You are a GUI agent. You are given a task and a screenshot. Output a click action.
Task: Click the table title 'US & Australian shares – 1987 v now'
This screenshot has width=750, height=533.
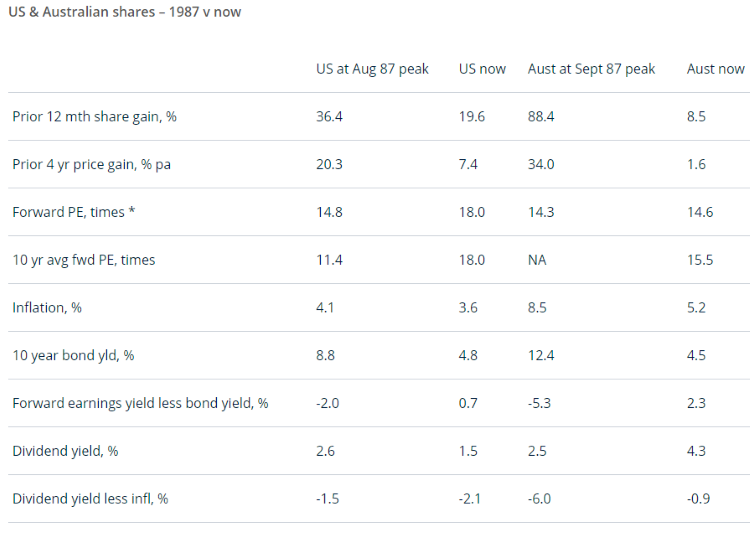pyautogui.click(x=124, y=12)
